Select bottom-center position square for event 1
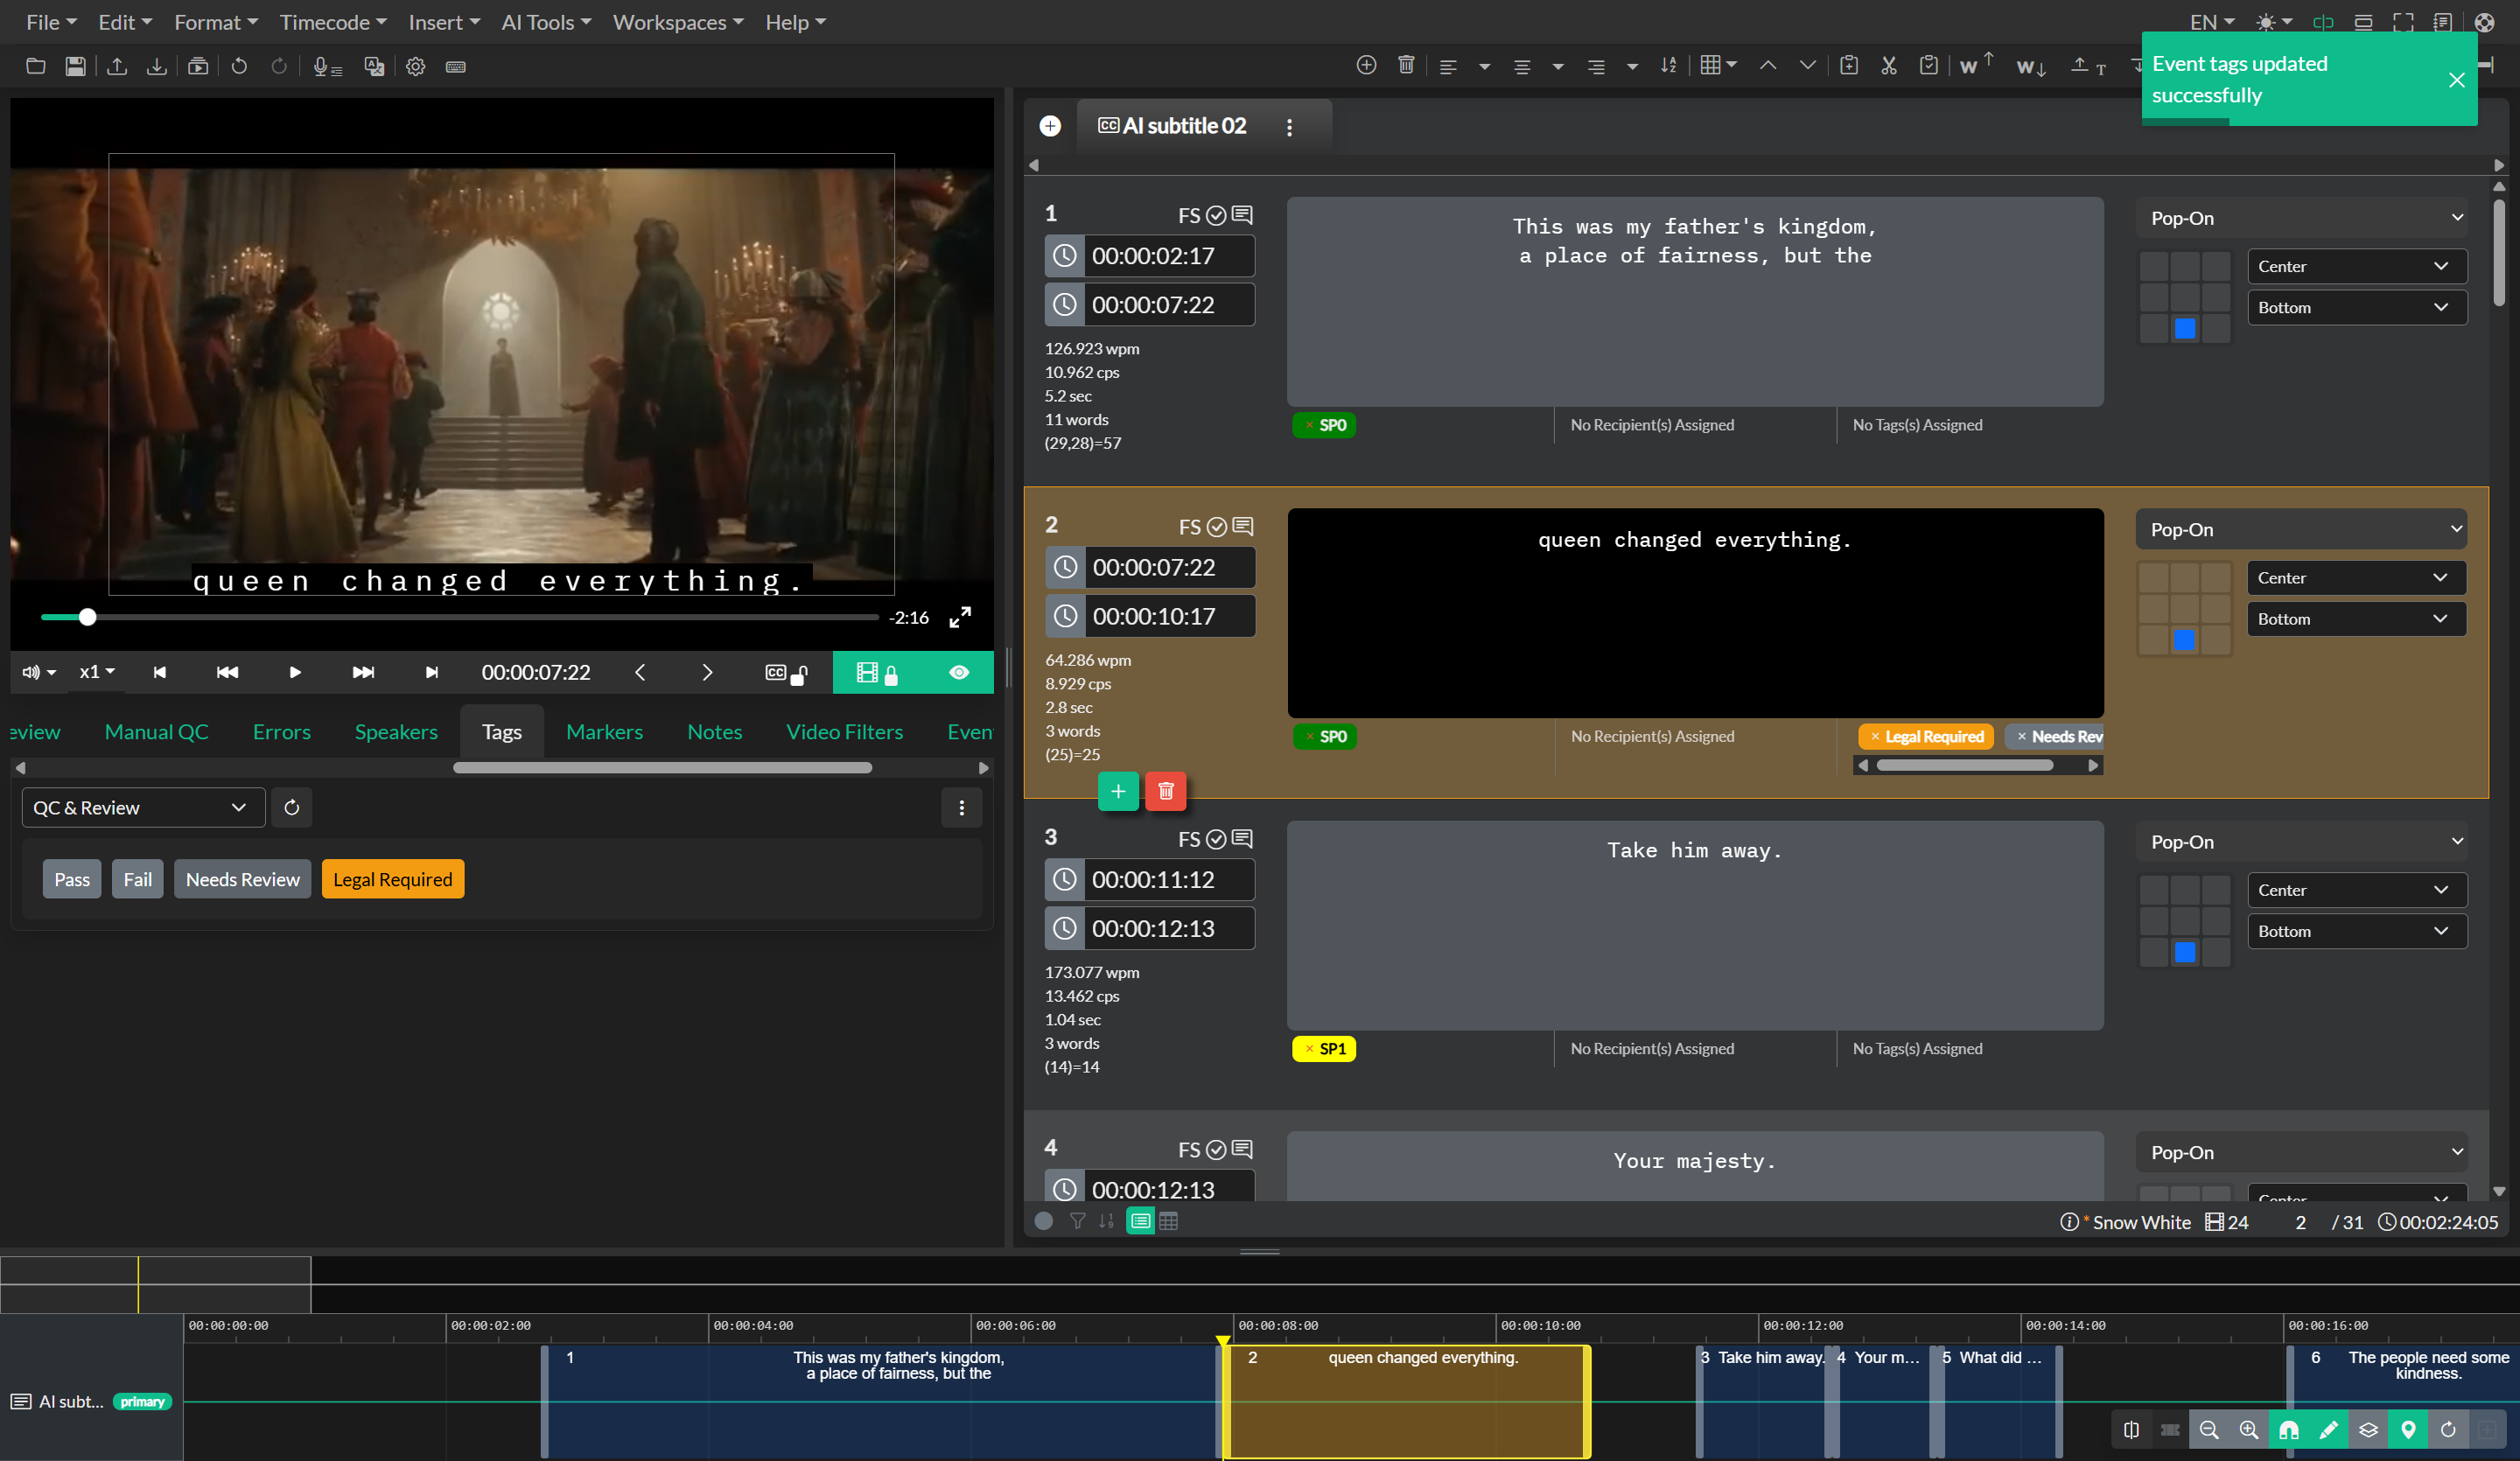The width and height of the screenshot is (2520, 1461). 2185,328
